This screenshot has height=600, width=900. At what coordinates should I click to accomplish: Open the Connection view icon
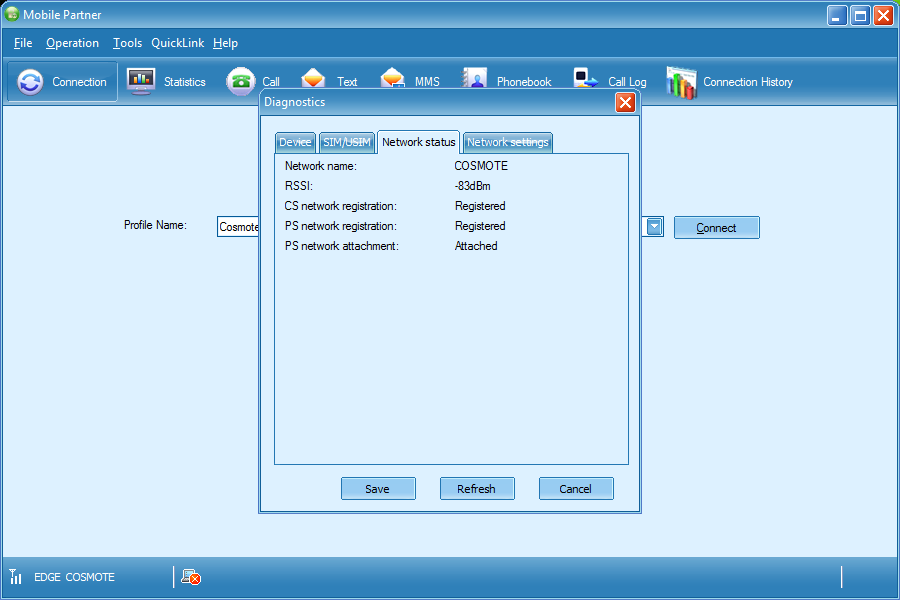30,82
